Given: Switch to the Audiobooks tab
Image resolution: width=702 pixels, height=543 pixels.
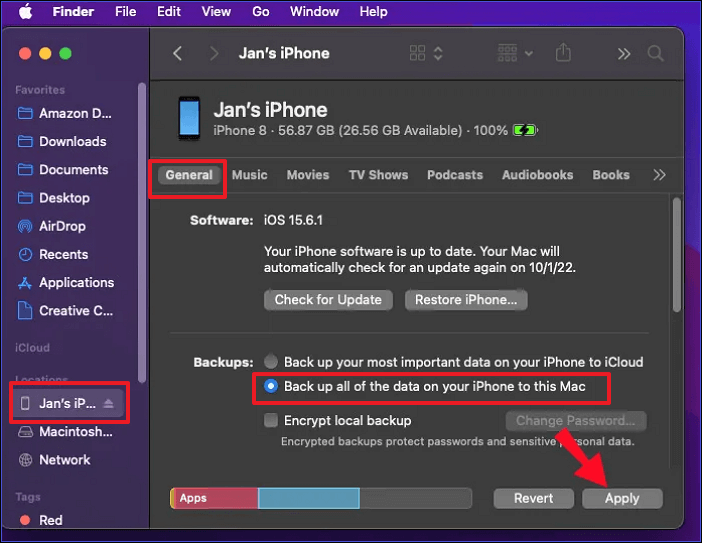Looking at the screenshot, I should pyautogui.click(x=537, y=175).
